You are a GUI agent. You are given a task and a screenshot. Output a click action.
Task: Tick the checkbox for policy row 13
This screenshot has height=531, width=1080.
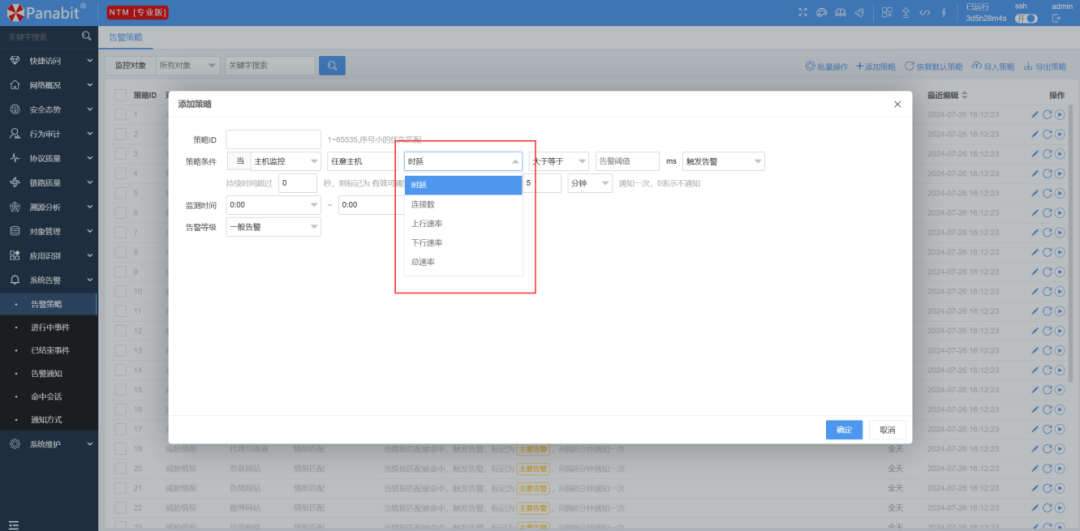(x=121, y=350)
